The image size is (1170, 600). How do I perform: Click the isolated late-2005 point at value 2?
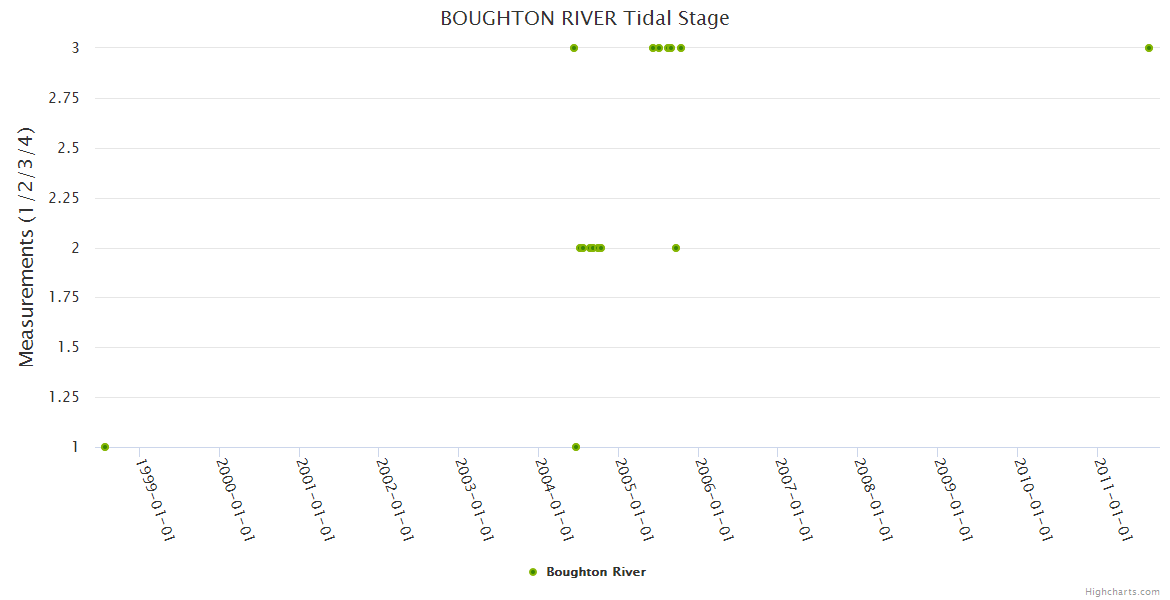pyautogui.click(x=676, y=248)
